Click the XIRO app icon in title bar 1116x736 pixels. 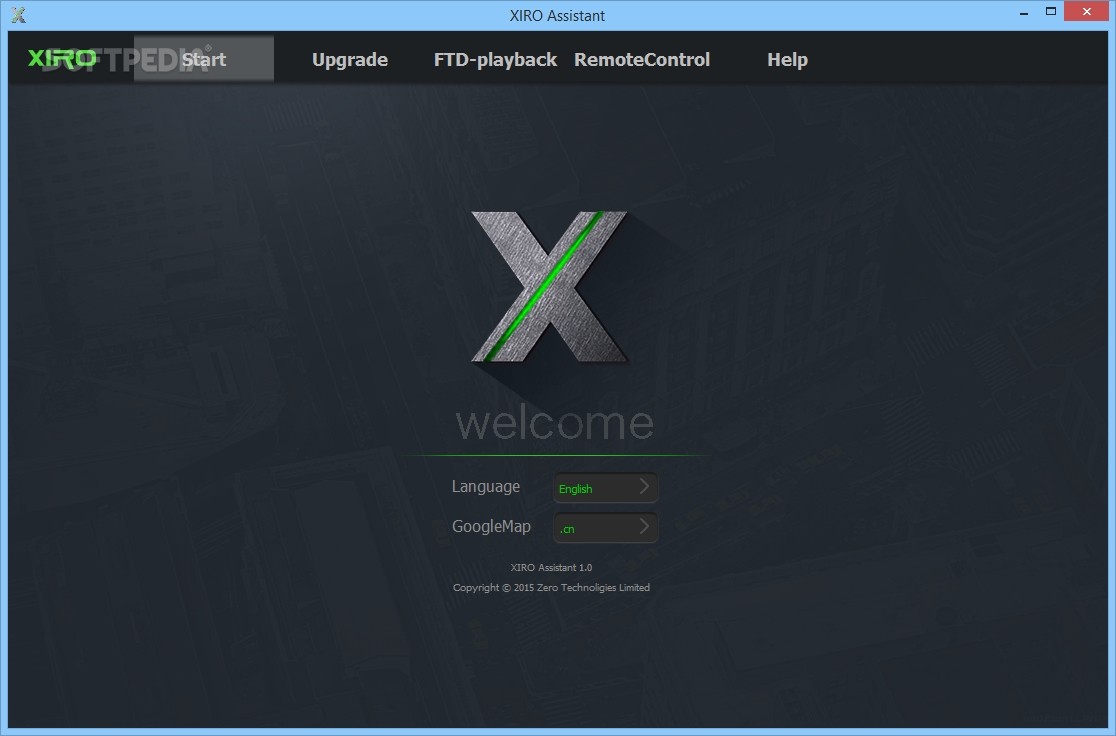pos(19,15)
